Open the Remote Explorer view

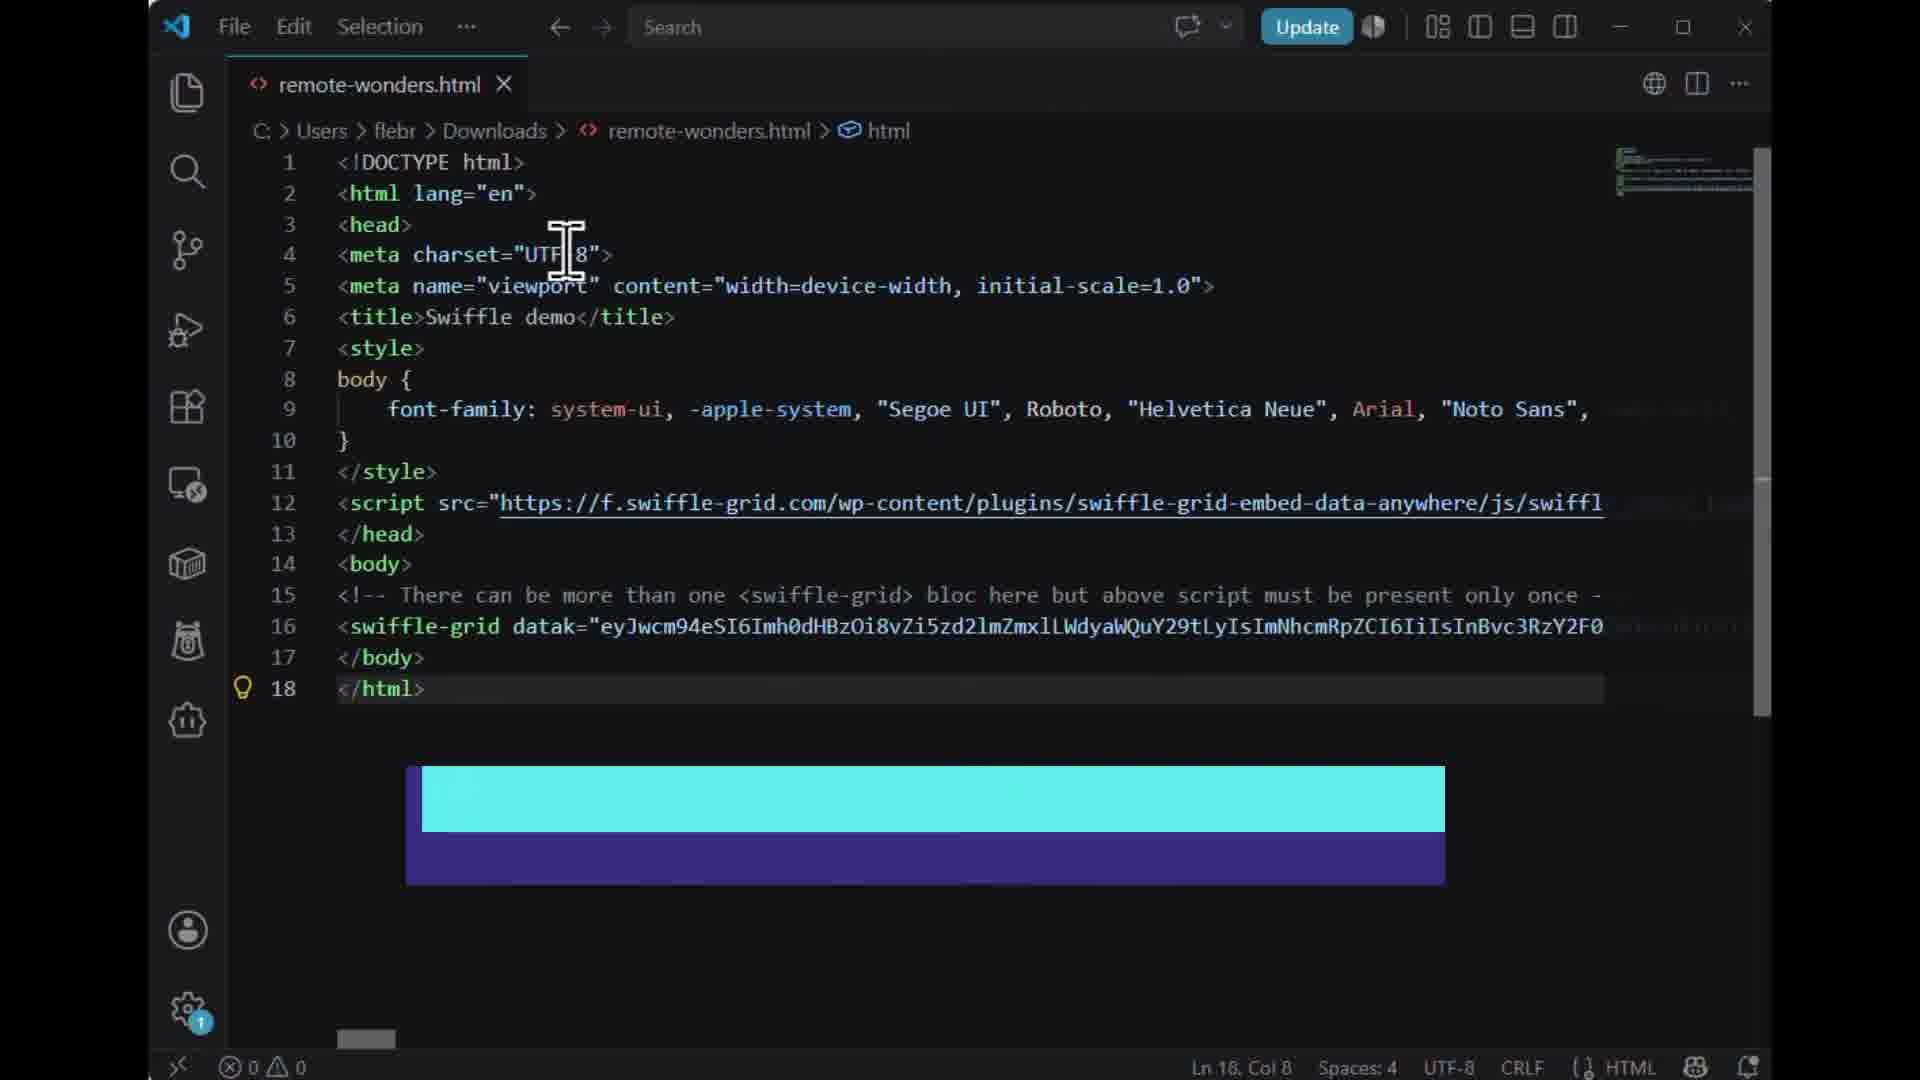pyautogui.click(x=187, y=485)
